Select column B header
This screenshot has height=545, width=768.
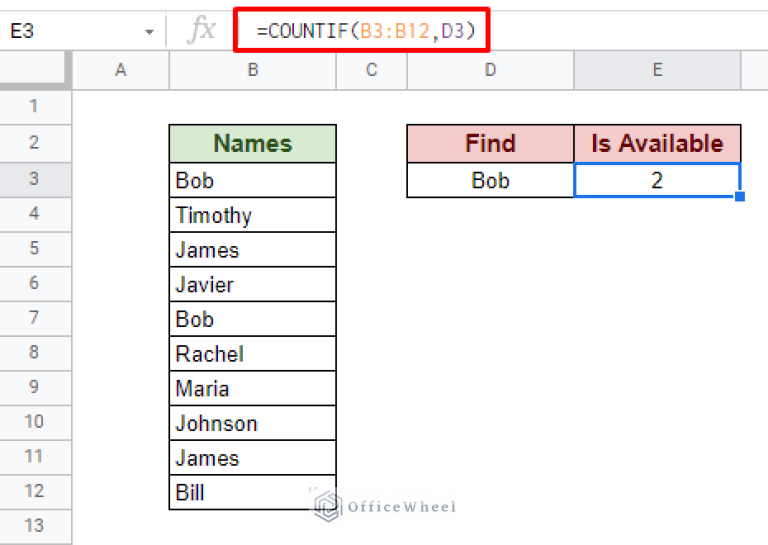click(x=252, y=69)
